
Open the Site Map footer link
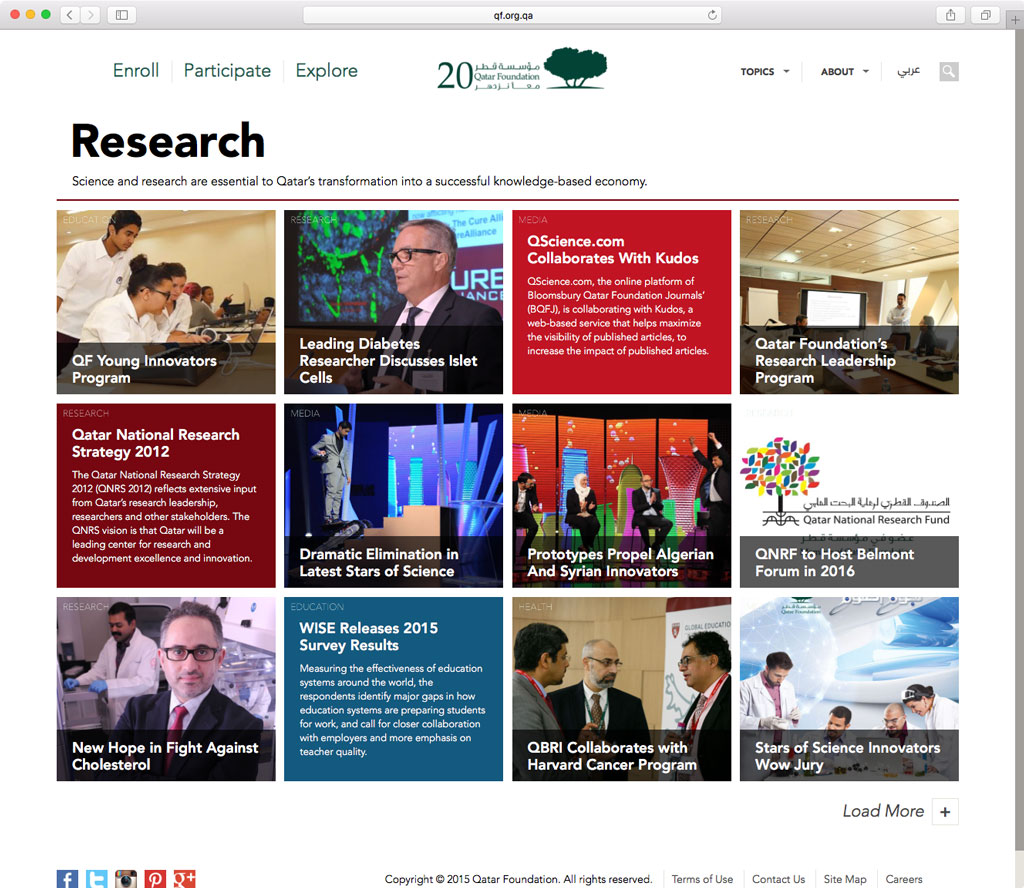(x=845, y=879)
